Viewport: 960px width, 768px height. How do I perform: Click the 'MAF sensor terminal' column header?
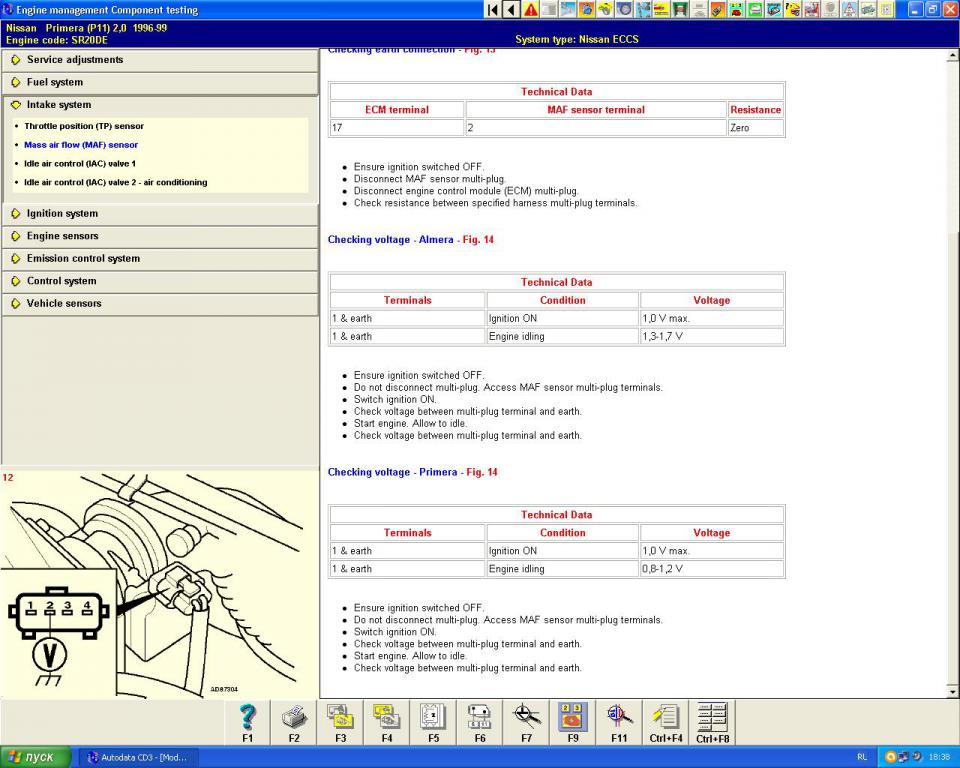pos(596,110)
